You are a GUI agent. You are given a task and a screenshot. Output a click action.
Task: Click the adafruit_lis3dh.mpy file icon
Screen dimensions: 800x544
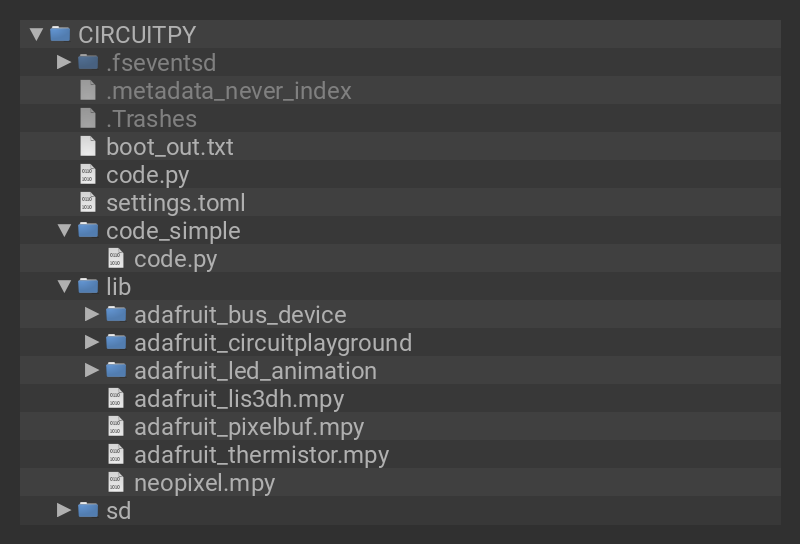coord(116,398)
